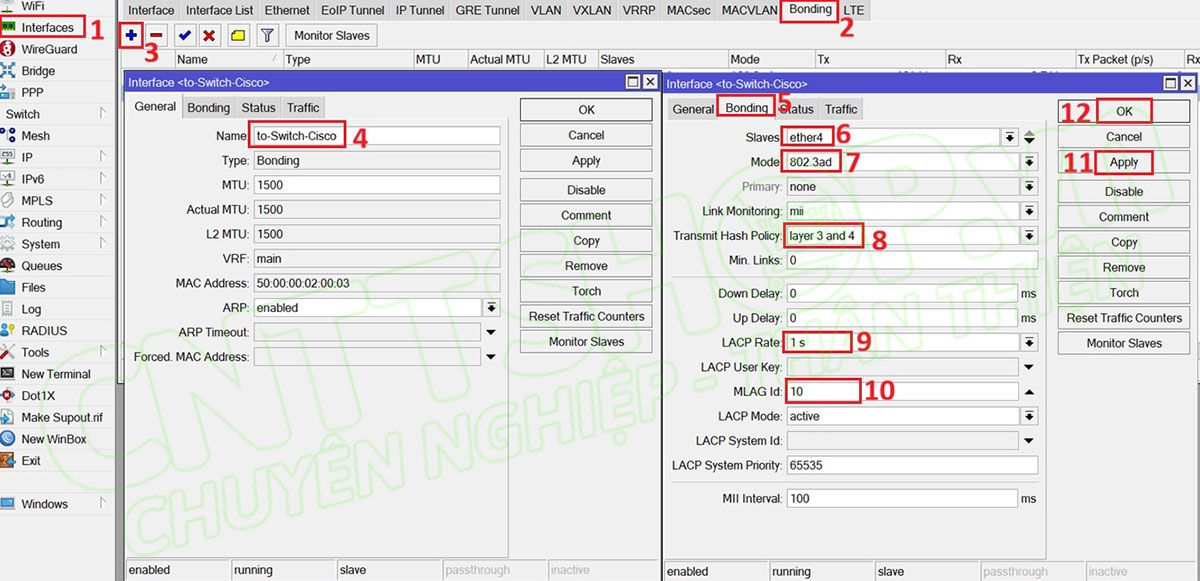Expand the Routing submenu
Screen dimensions: 1200x581
[x=102, y=222]
